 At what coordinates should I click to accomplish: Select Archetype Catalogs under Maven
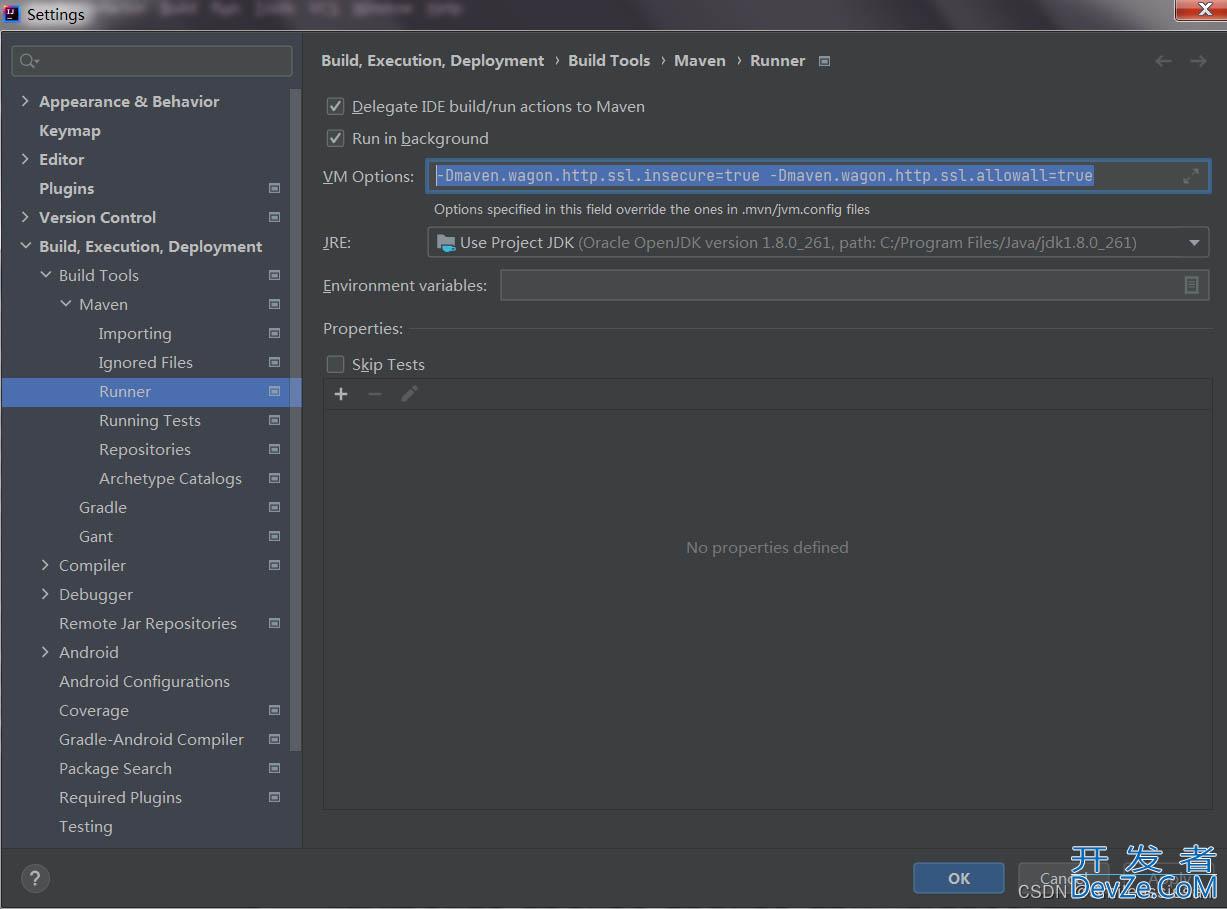(x=170, y=478)
